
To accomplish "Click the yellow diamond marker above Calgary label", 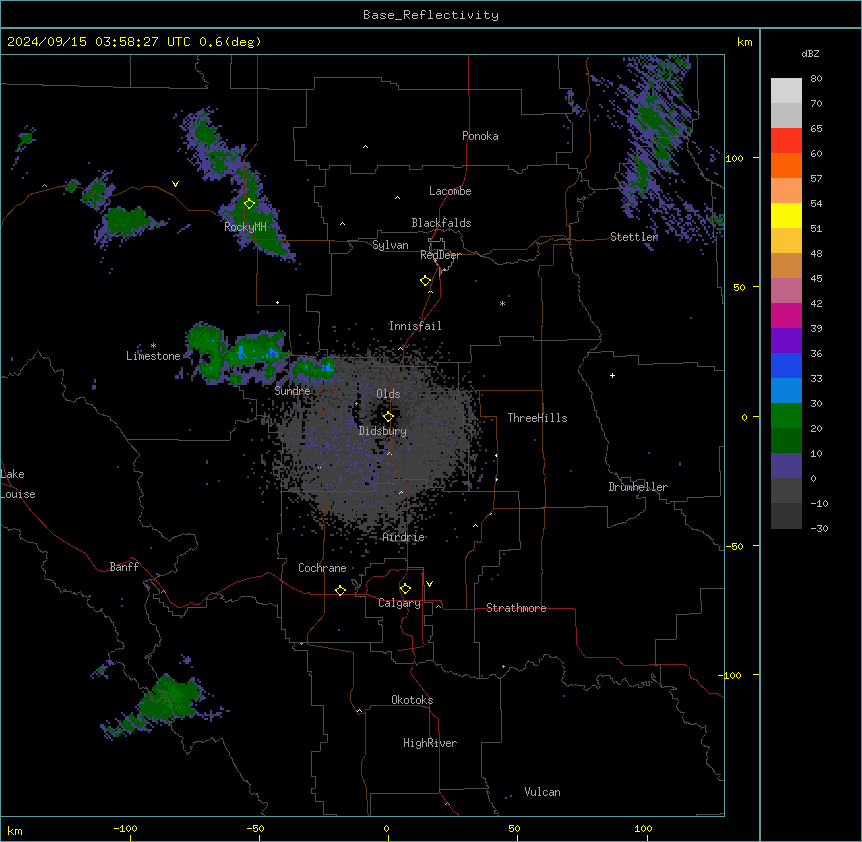I will coord(405,589).
